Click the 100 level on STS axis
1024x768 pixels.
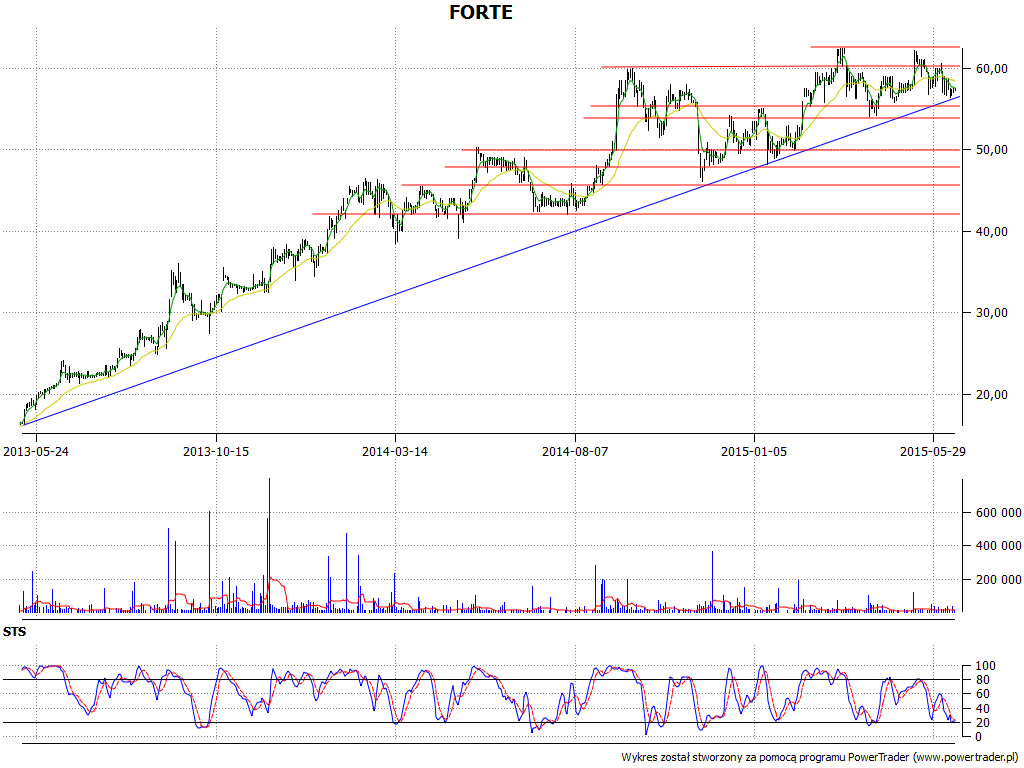point(985,666)
